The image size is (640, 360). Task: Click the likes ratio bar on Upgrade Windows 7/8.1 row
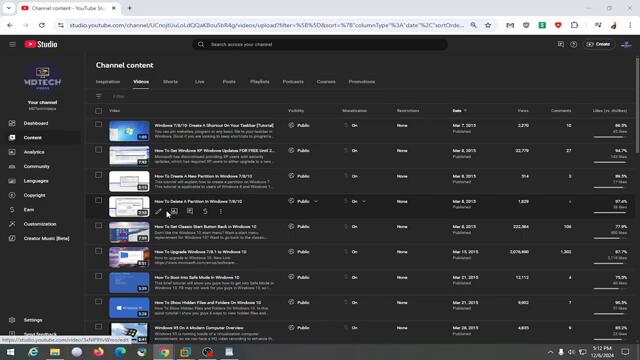coord(610,263)
